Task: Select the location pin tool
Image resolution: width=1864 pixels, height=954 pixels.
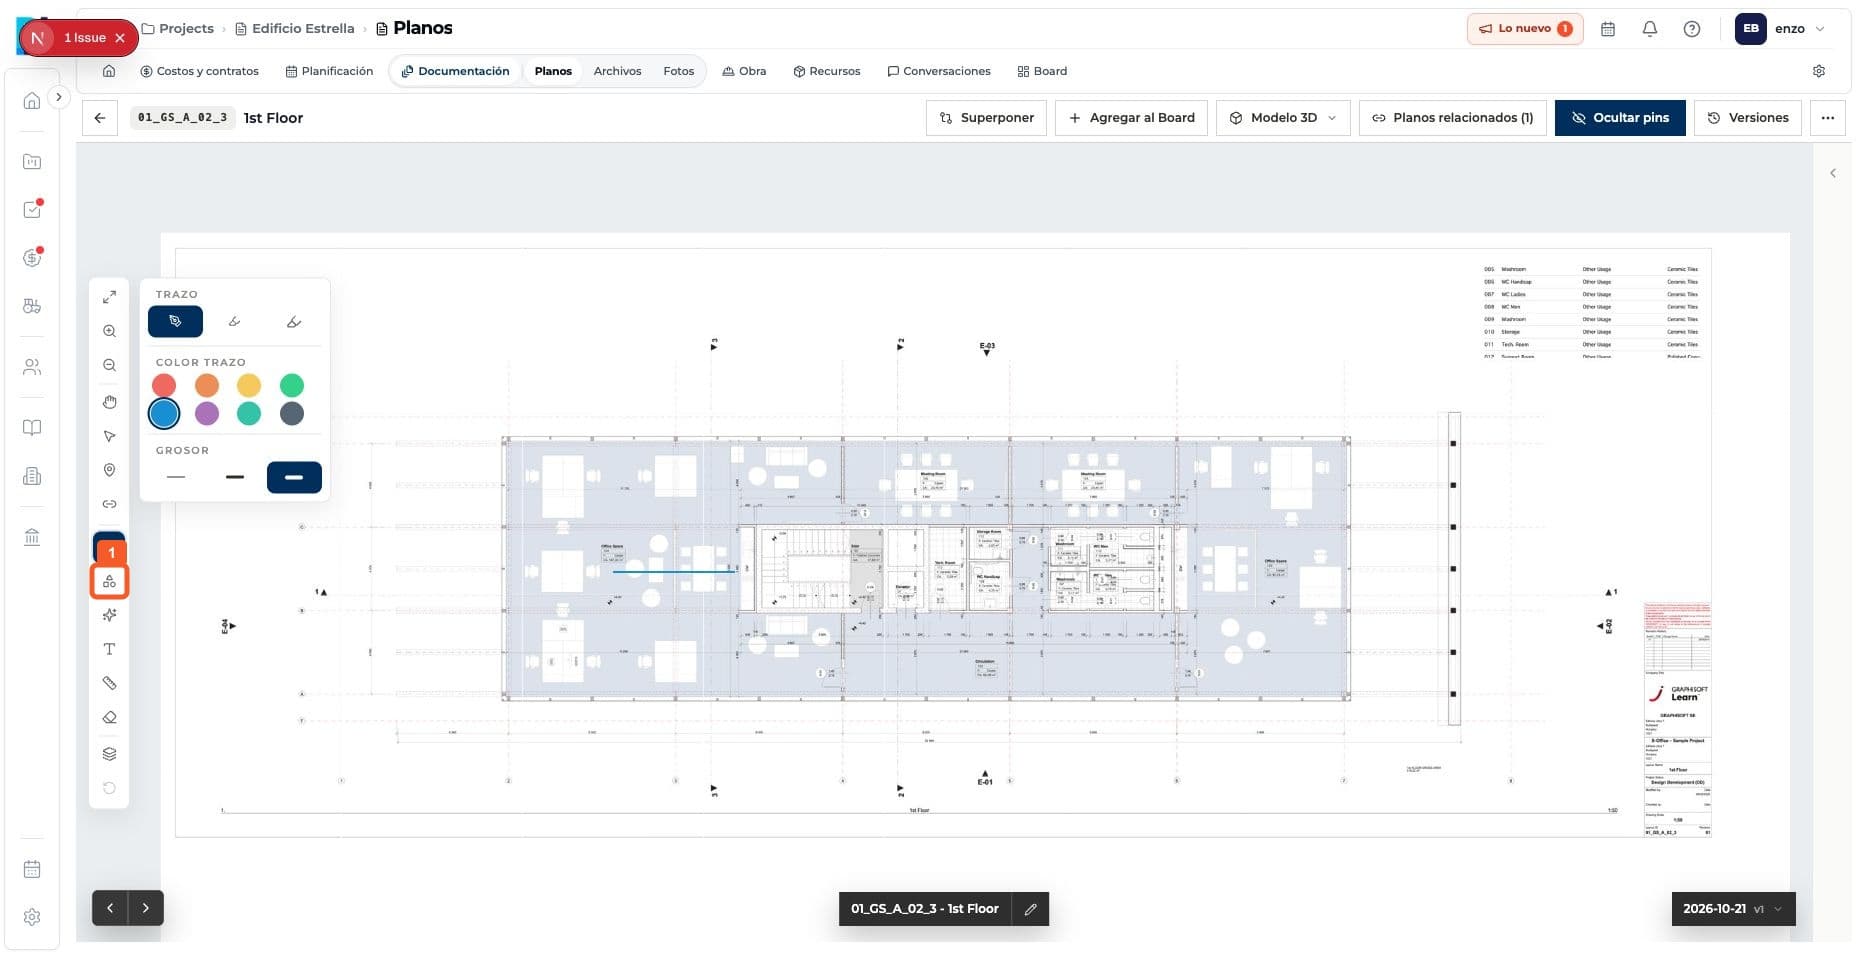Action: (109, 470)
